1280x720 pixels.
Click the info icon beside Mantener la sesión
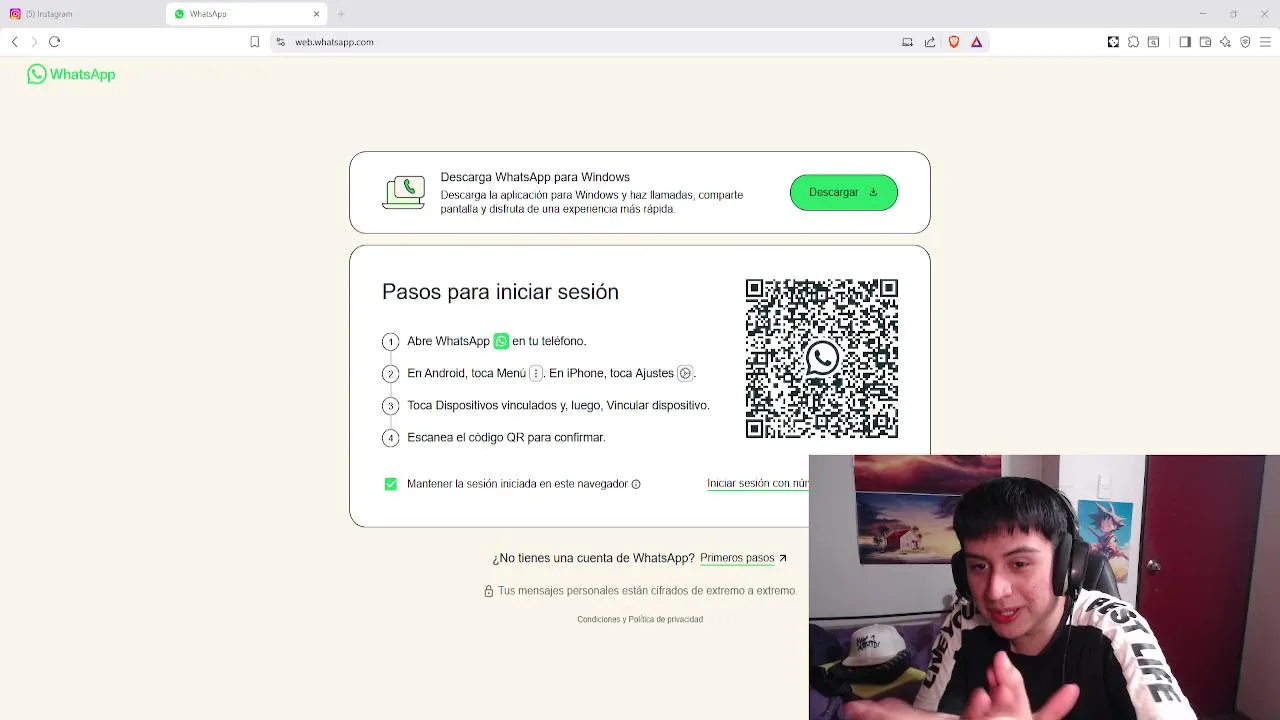[x=636, y=484]
